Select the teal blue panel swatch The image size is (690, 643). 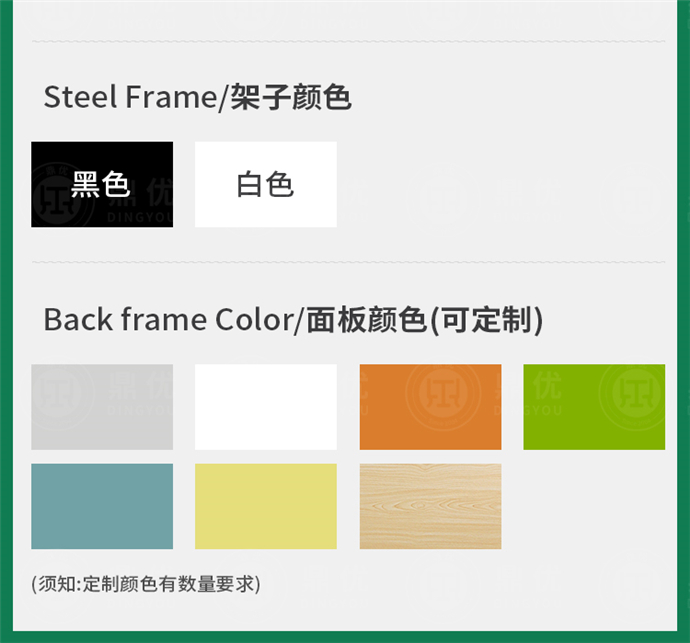point(101,506)
